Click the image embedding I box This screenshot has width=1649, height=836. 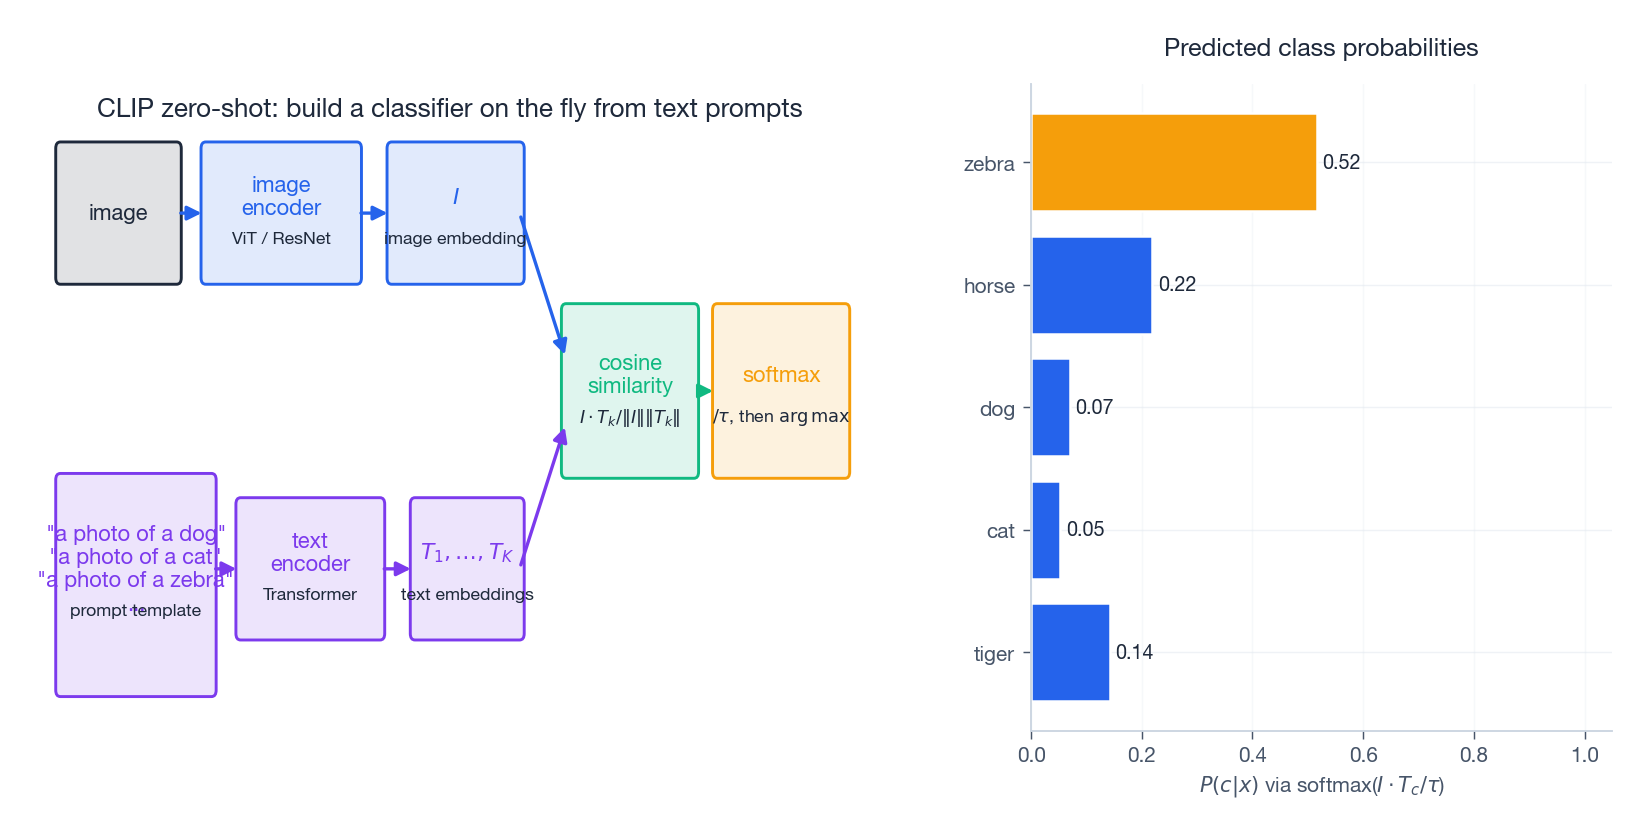(x=455, y=213)
